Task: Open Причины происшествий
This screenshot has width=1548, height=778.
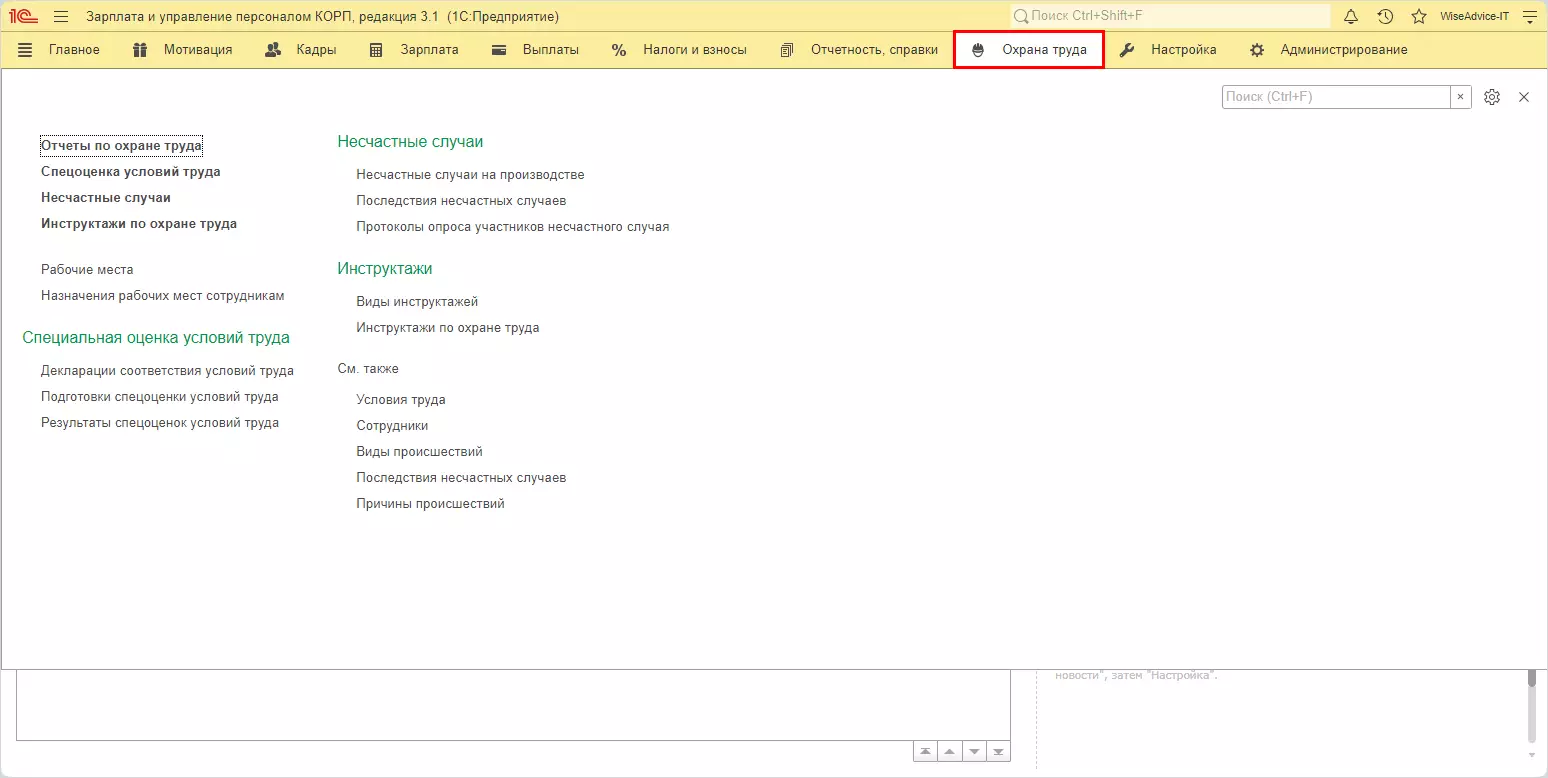Action: point(430,504)
